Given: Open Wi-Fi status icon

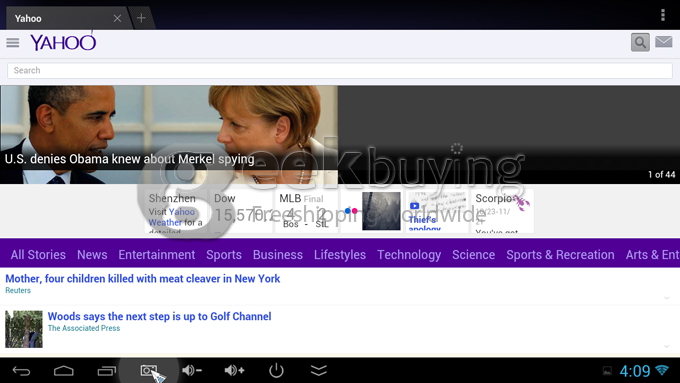Looking at the screenshot, I should tap(662, 370).
